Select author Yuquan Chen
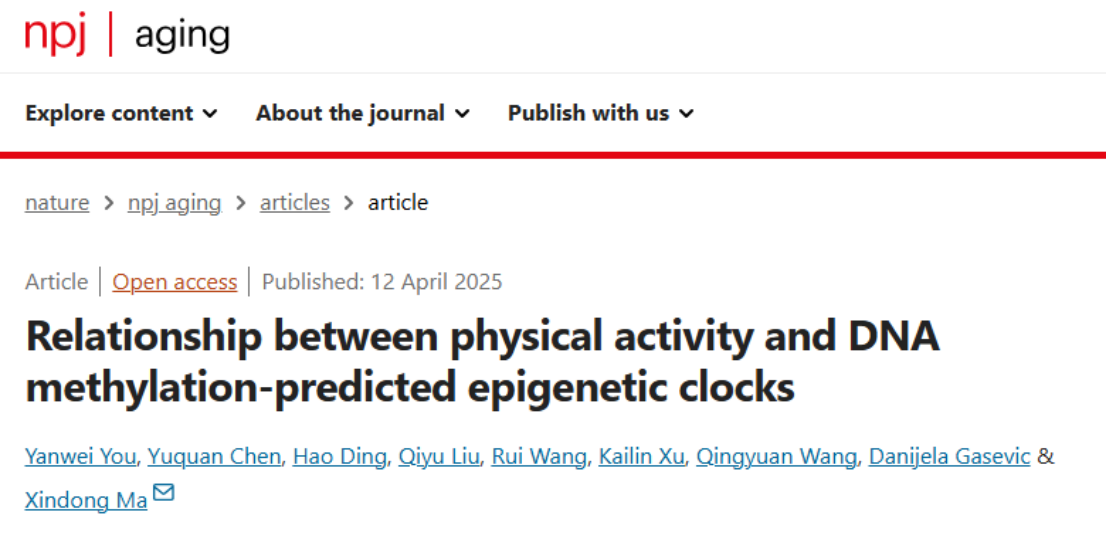Viewport: 1106px width, 546px height. [x=214, y=457]
